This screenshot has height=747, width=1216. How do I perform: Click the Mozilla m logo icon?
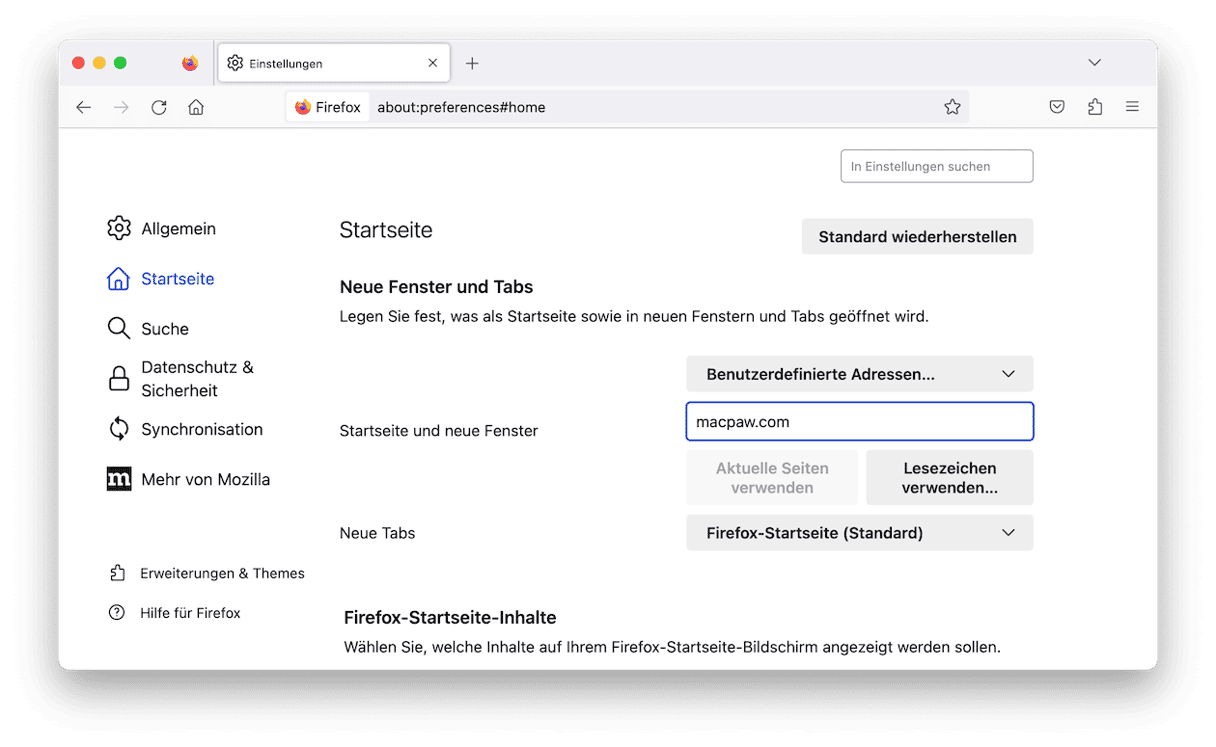click(119, 479)
